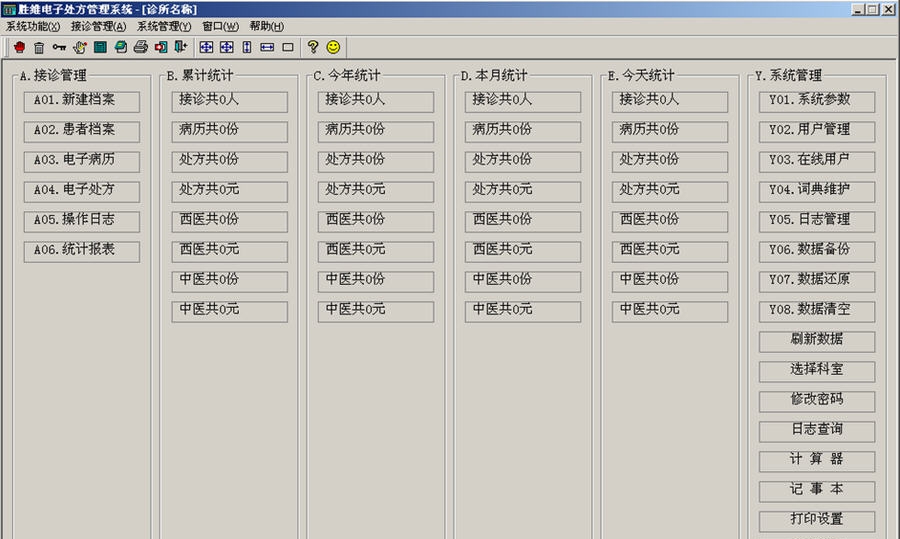Click the red arrow login icon
The image size is (900, 539).
pos(161,47)
